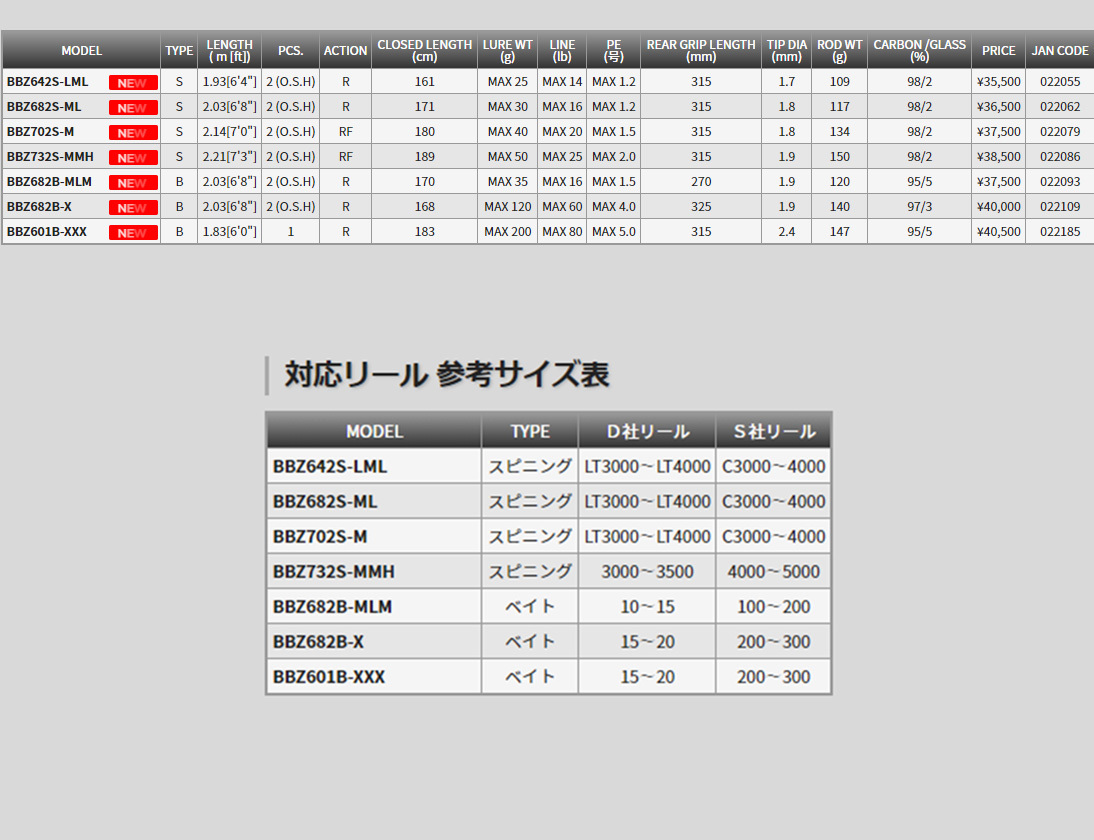The height and width of the screenshot is (840, 1094).
Task: Click the price ¥40,000
Action: 998,207
